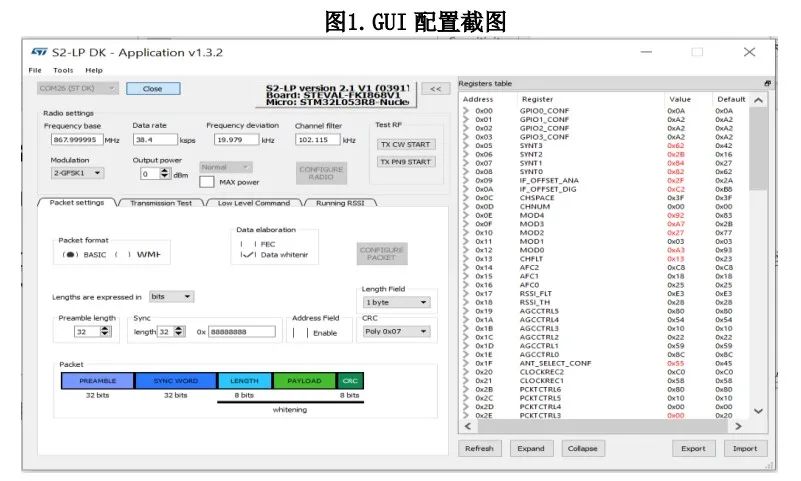Switch to the Low Level Command tab
The image size is (801, 481).
pos(254,203)
